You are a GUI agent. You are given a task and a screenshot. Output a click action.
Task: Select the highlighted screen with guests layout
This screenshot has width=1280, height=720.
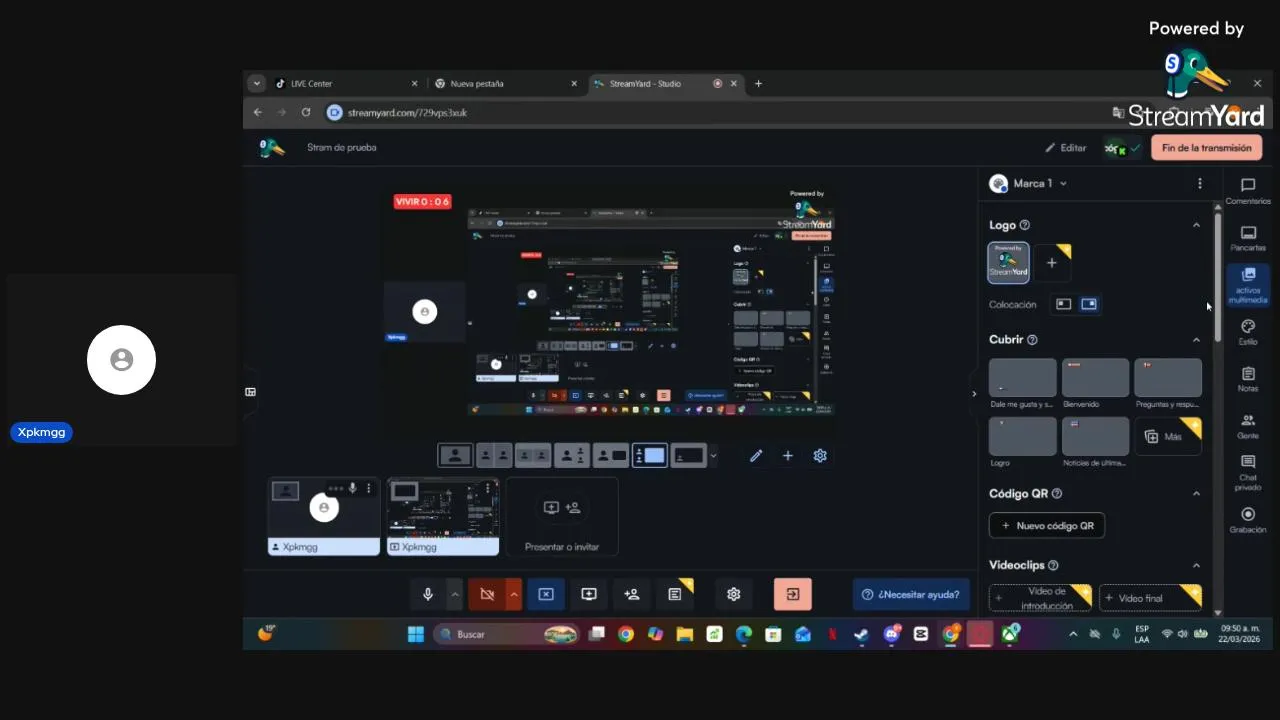650,456
